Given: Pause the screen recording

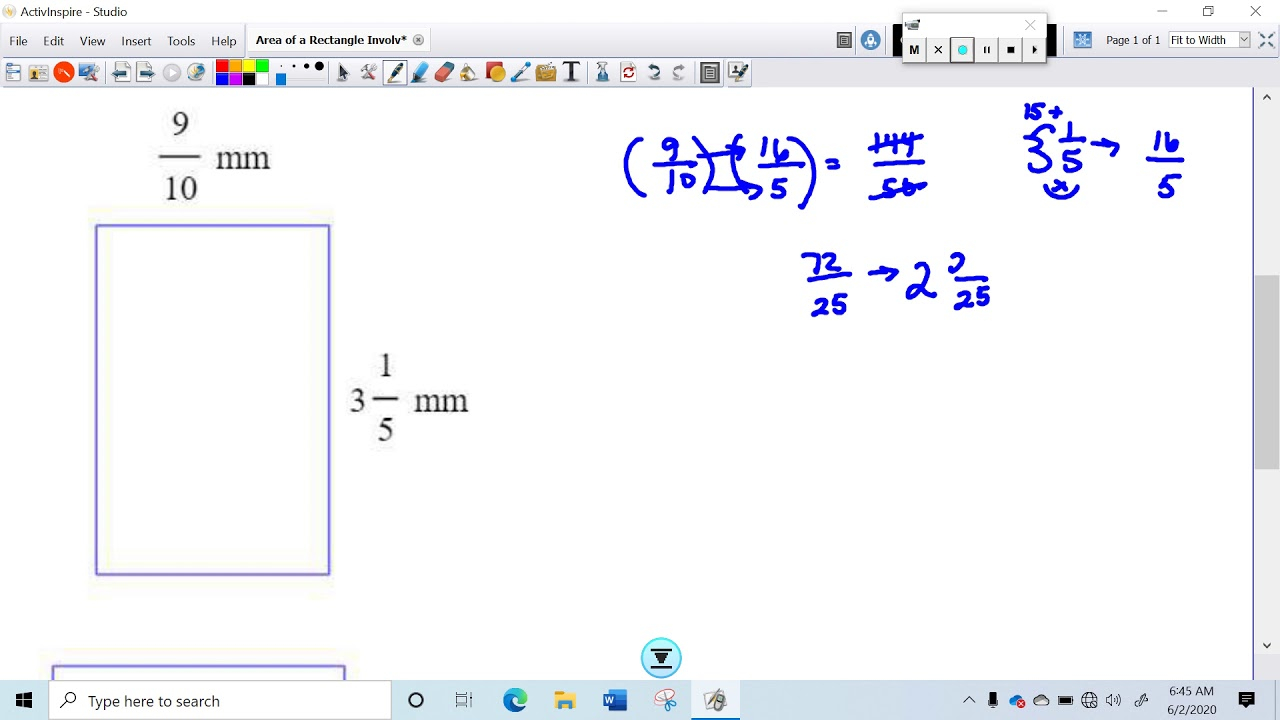Looking at the screenshot, I should click(x=986, y=49).
